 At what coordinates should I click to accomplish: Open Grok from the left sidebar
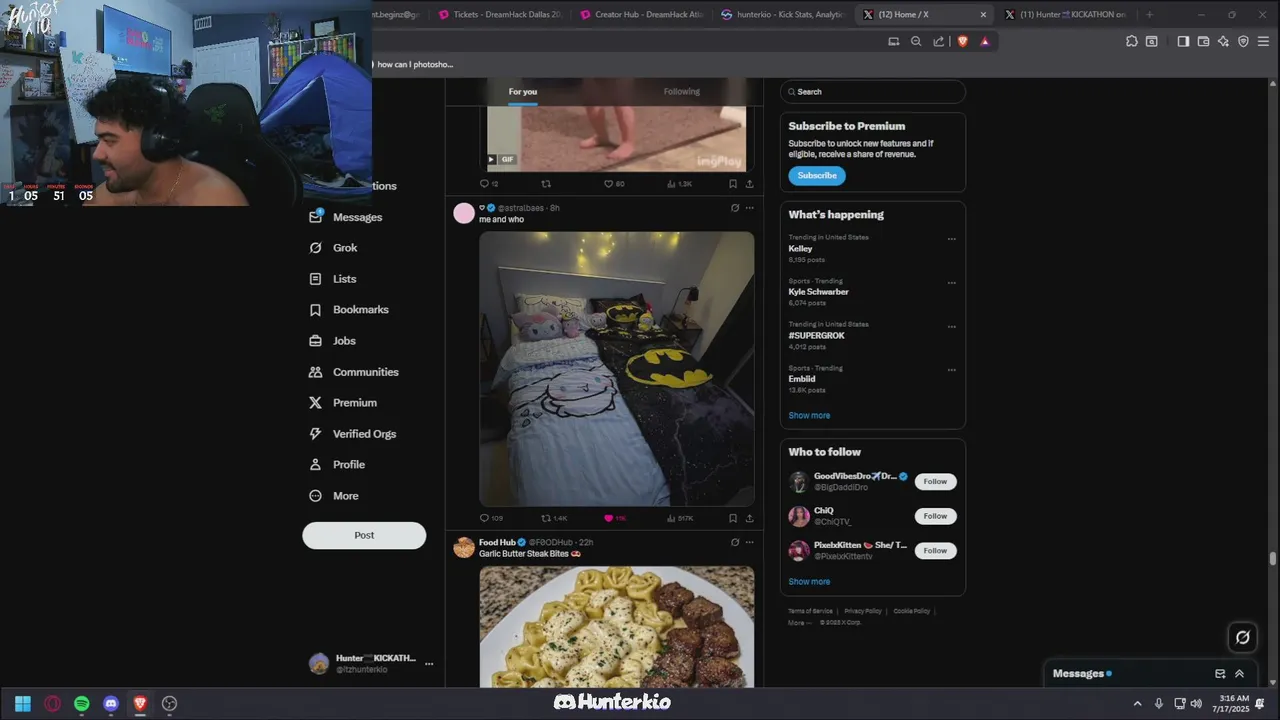point(333,248)
